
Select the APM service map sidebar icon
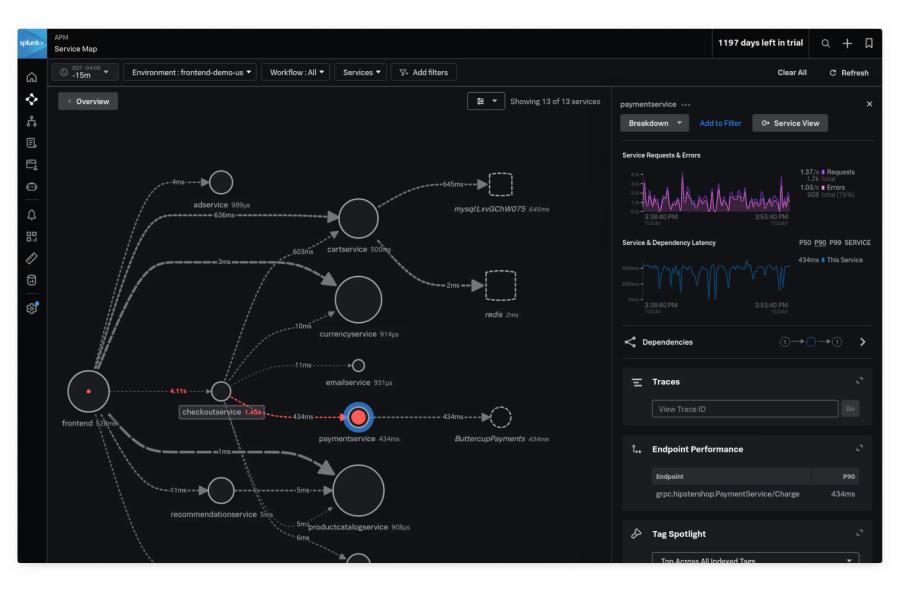(x=32, y=99)
